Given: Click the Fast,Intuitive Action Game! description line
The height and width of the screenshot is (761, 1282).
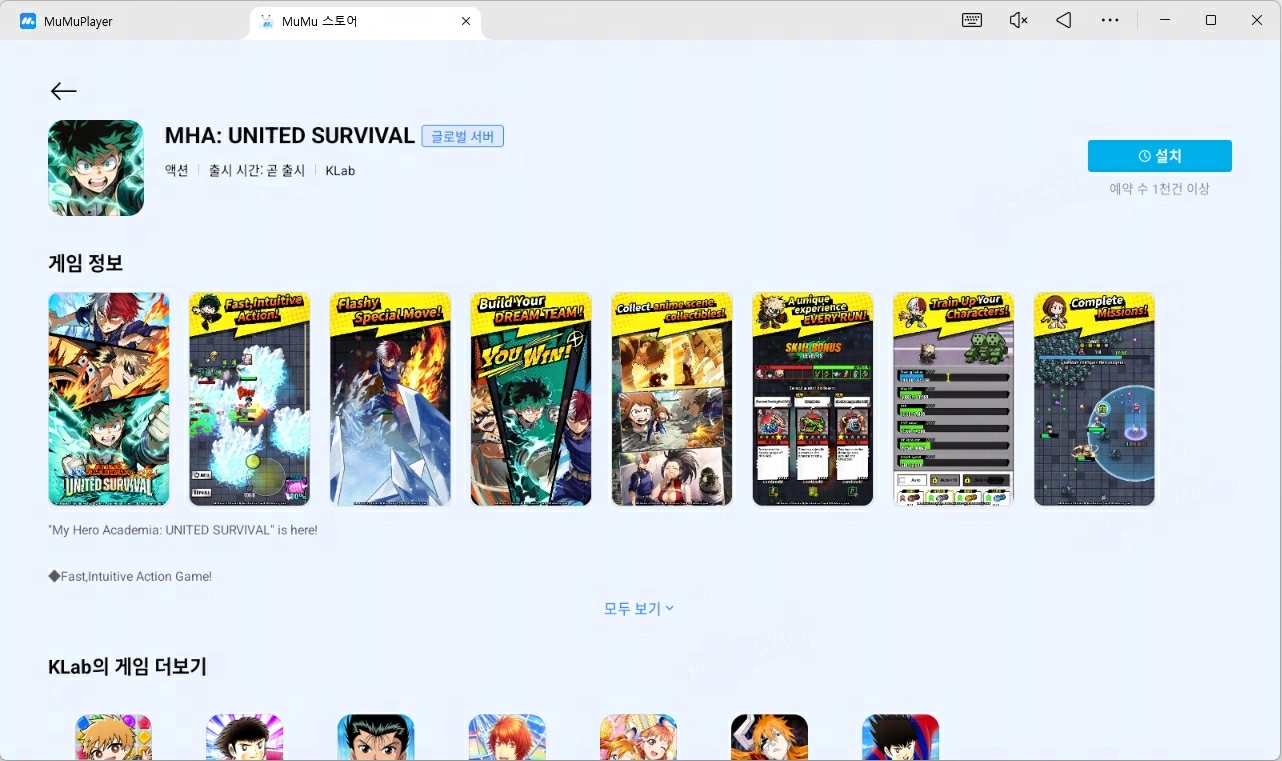Looking at the screenshot, I should pyautogui.click(x=130, y=576).
